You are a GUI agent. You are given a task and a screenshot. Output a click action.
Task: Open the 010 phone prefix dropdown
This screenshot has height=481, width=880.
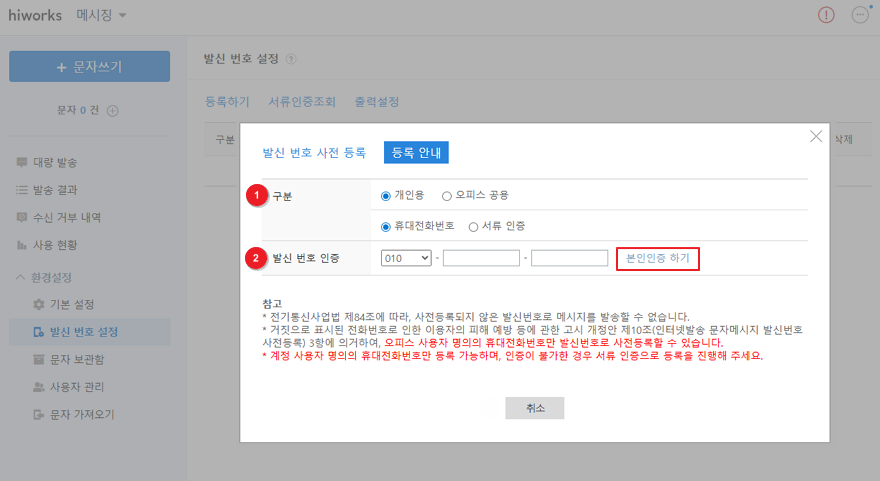tap(406, 258)
